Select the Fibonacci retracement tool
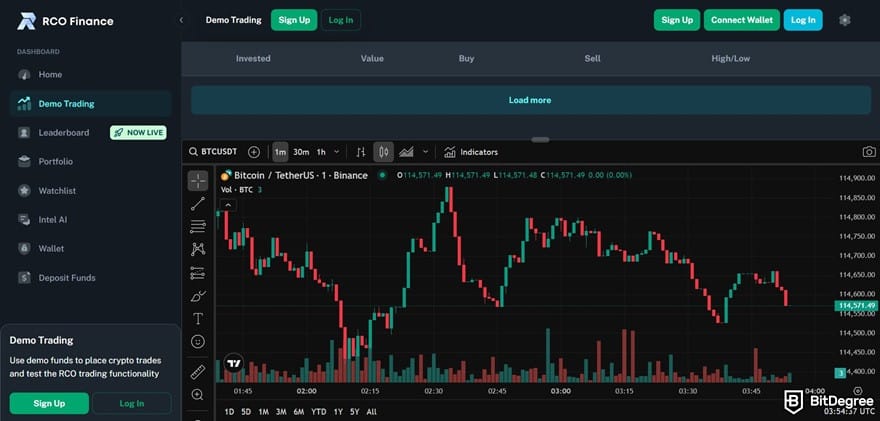The height and width of the screenshot is (421, 880). click(198, 227)
